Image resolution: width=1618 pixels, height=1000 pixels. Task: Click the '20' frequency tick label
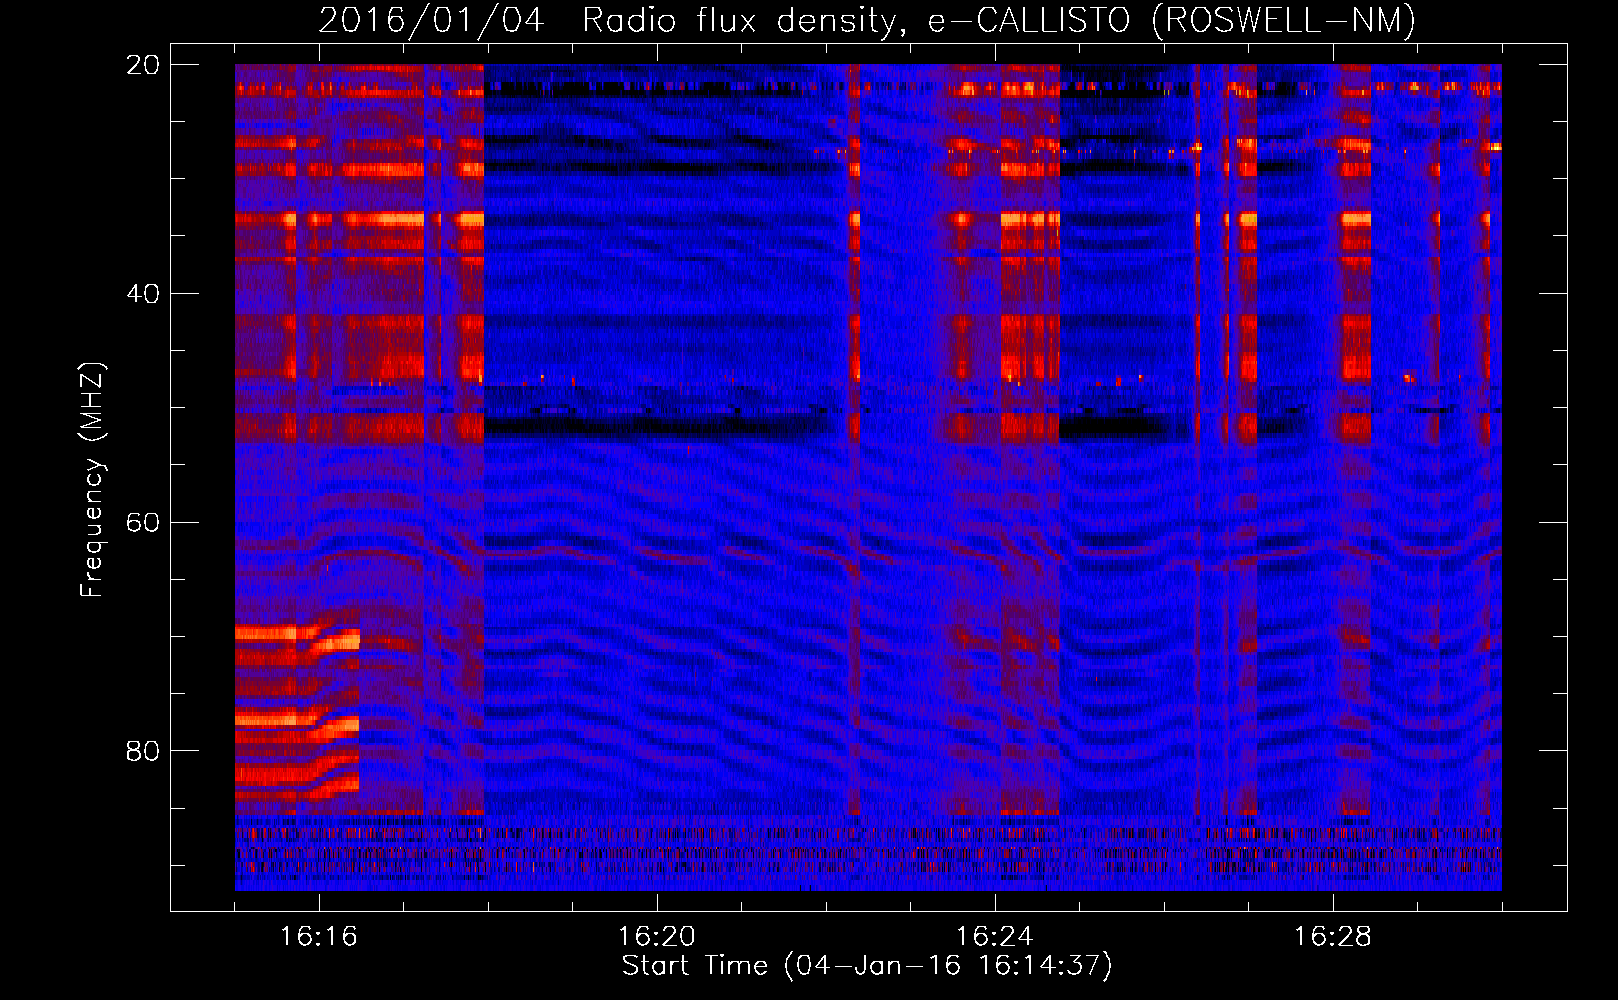tap(143, 65)
